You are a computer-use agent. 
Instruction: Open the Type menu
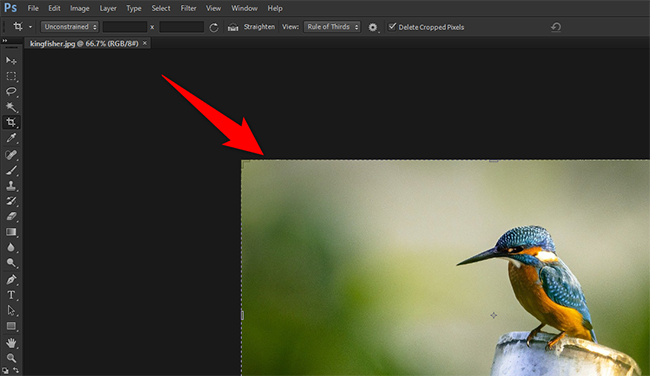pos(133,8)
